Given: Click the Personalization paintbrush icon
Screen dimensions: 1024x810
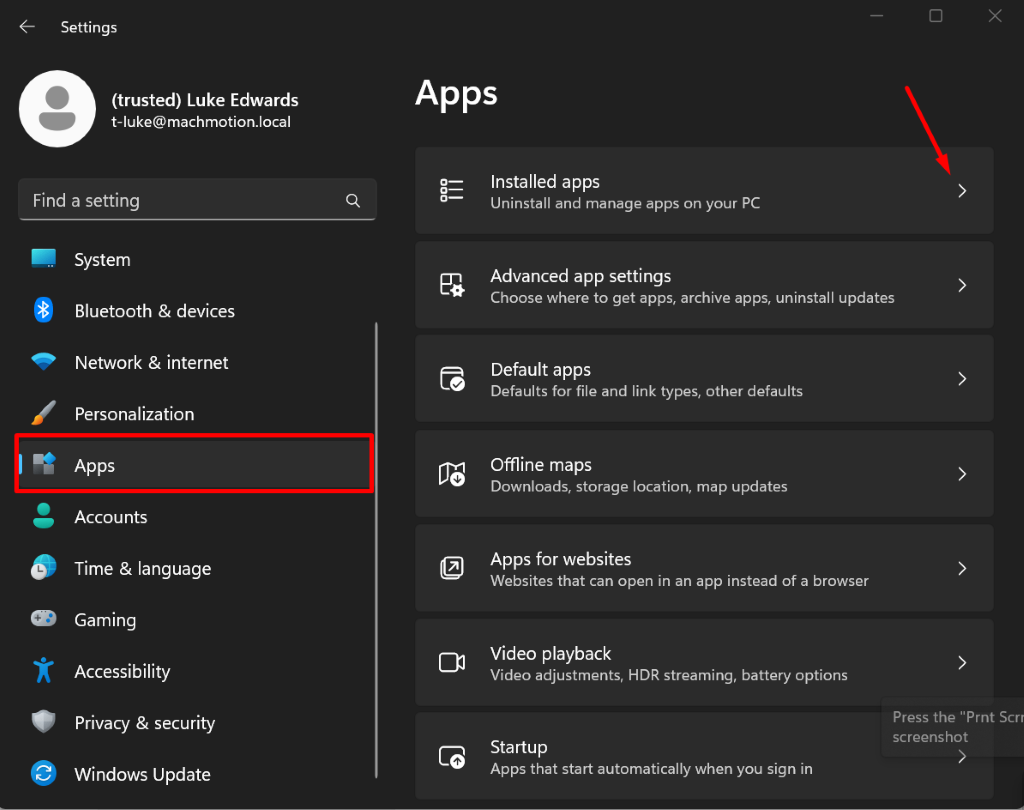Looking at the screenshot, I should click(x=43, y=414).
